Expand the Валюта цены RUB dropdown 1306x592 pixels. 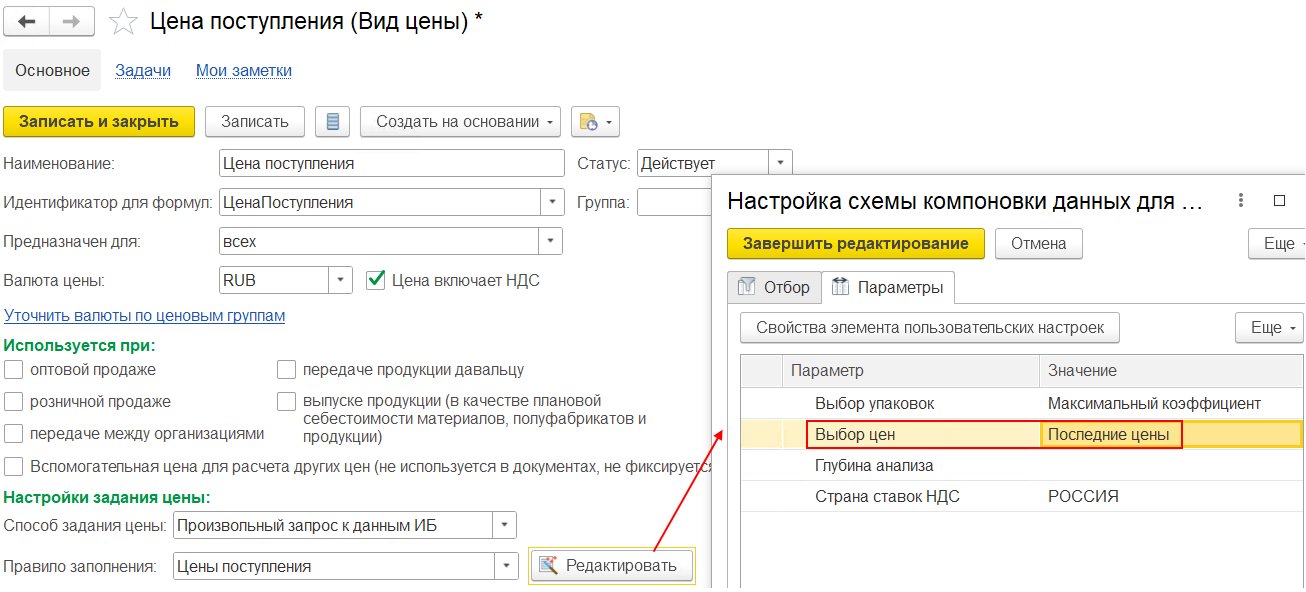pos(340,280)
